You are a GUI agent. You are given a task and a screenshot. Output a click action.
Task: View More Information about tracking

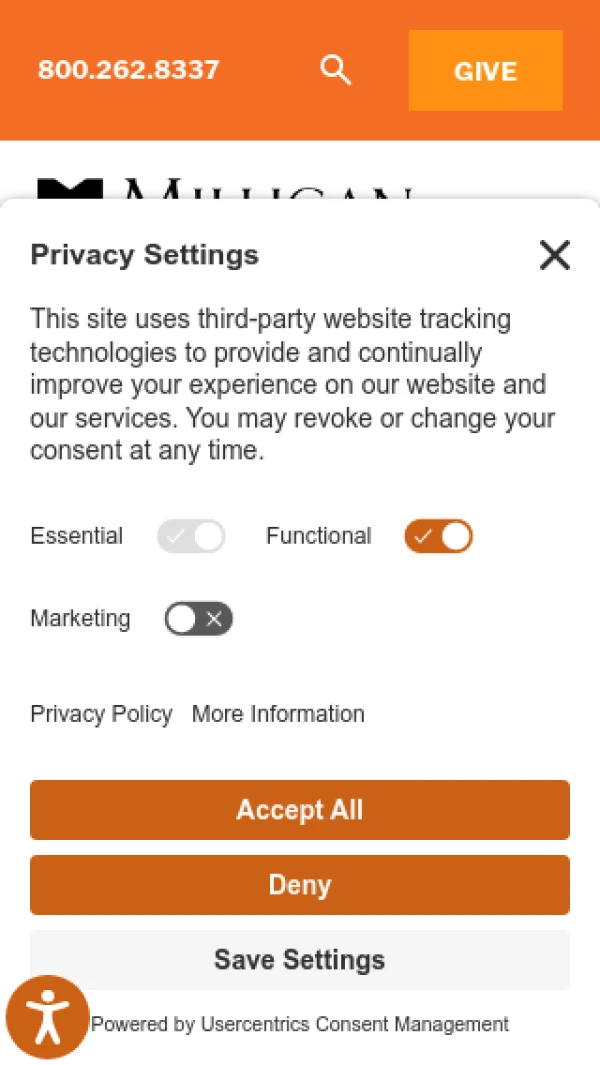click(x=277, y=714)
